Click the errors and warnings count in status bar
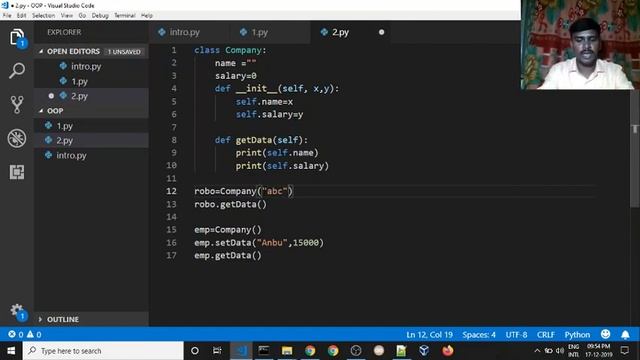Image resolution: width=640 pixels, height=360 pixels. point(25,335)
